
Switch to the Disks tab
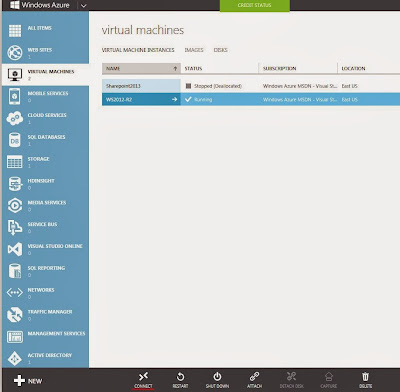(221, 50)
